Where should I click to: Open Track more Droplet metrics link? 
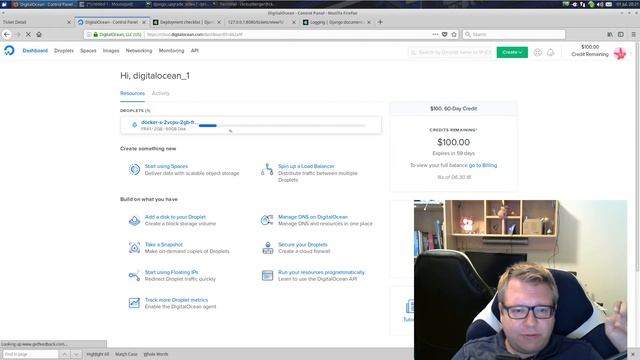[x=176, y=300]
